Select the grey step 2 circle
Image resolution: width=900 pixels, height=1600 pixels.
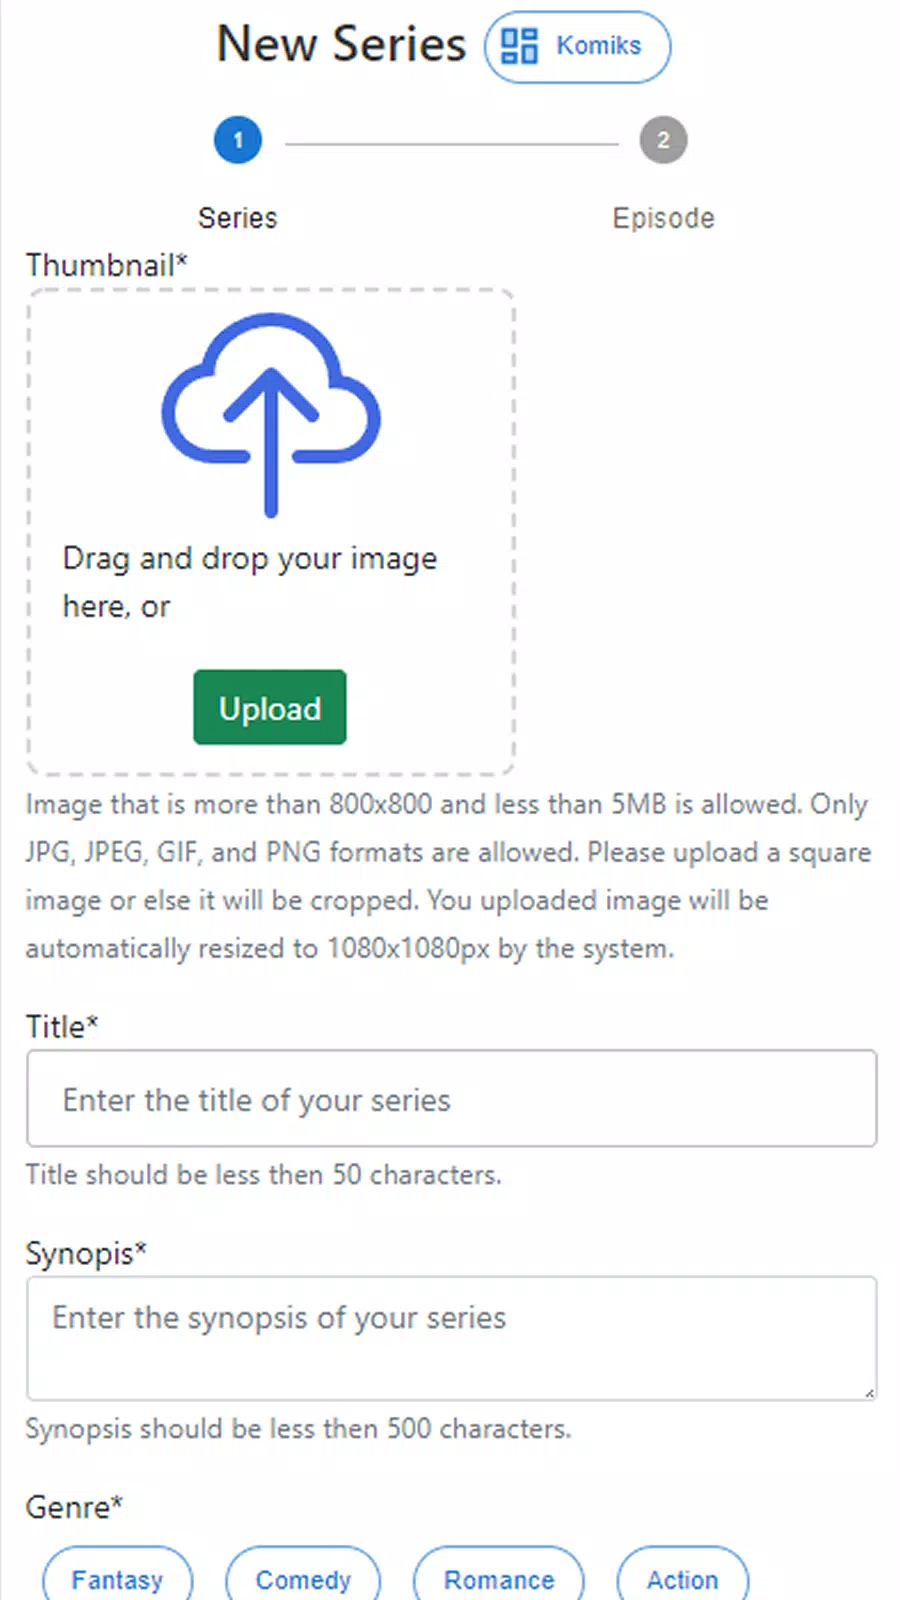pyautogui.click(x=663, y=140)
